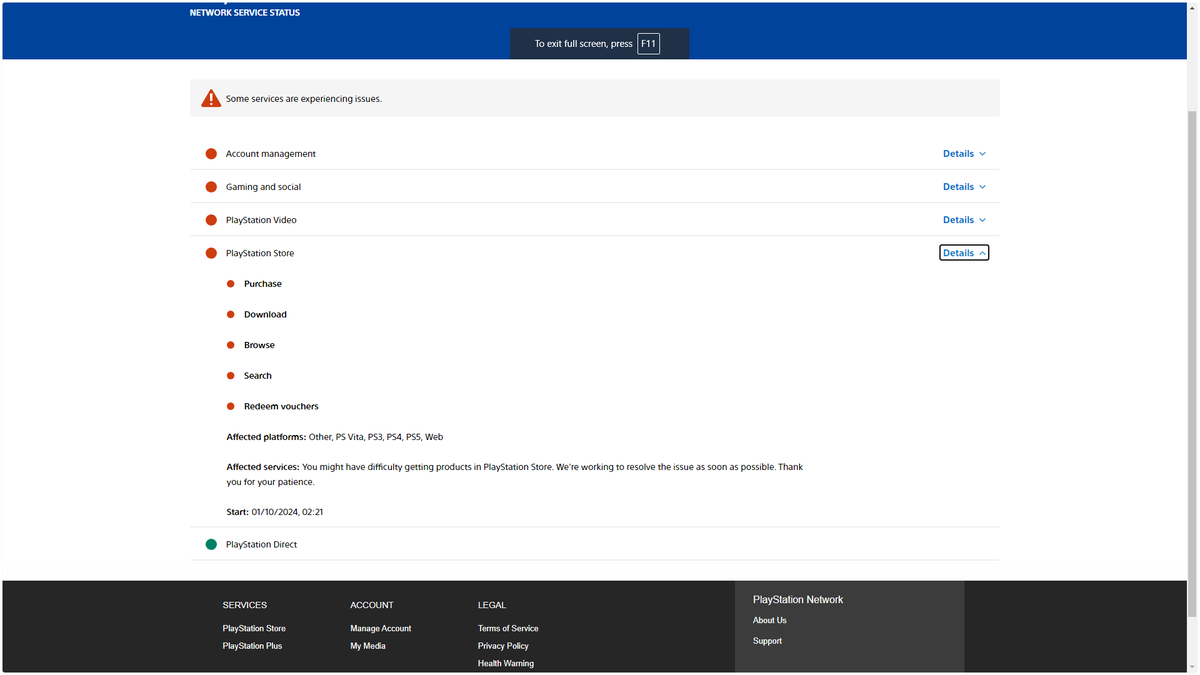Click red status dot beside PlayStation Video

(211, 220)
